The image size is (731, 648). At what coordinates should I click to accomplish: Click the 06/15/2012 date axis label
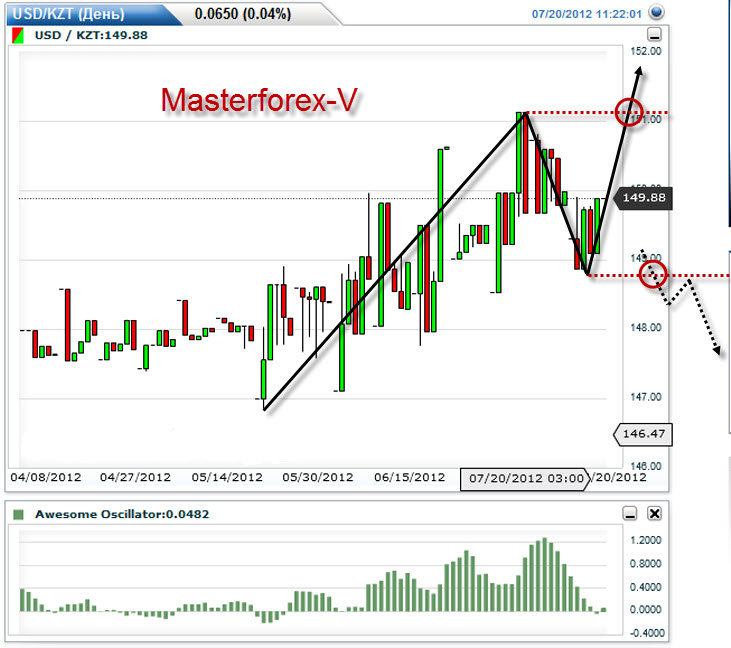(x=409, y=477)
